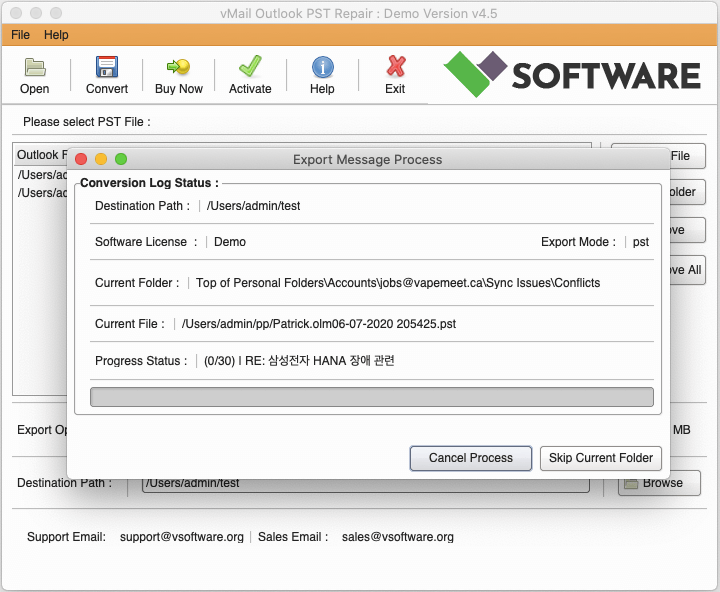
Task: Click the Activate green checkmark icon
Action: pos(250,66)
